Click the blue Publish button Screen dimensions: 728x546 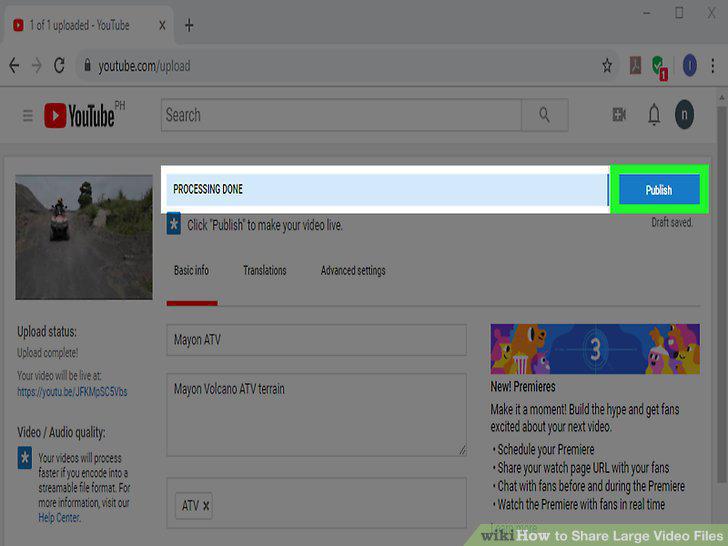coord(659,189)
